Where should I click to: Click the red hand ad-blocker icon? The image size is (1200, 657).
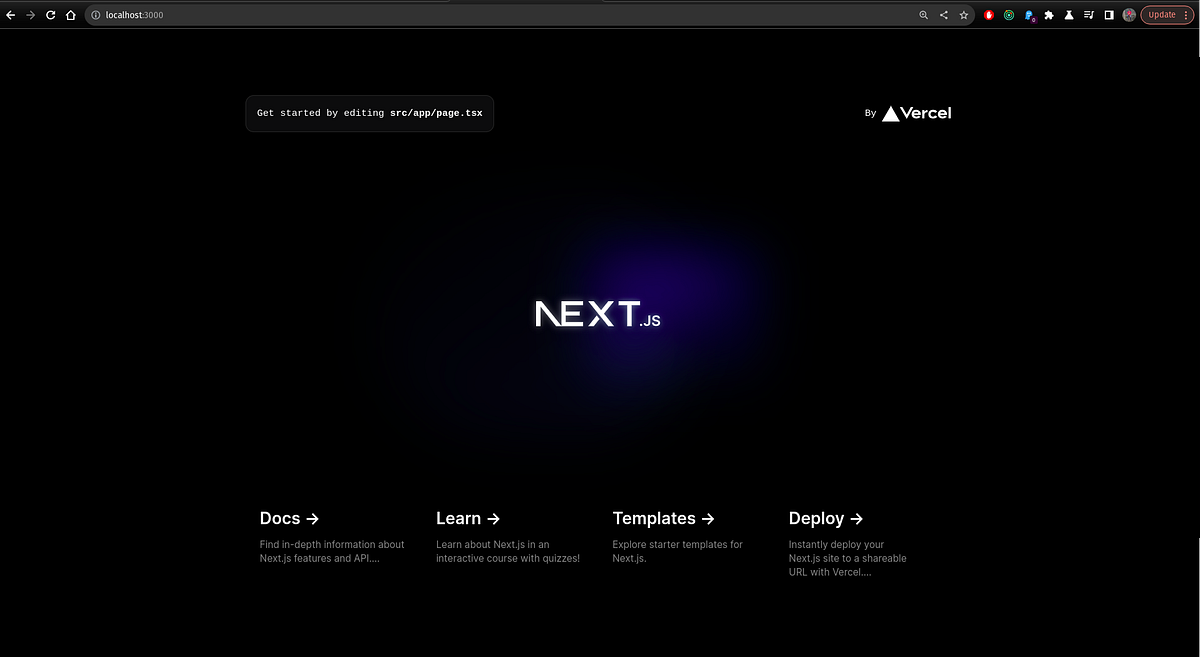pos(988,14)
